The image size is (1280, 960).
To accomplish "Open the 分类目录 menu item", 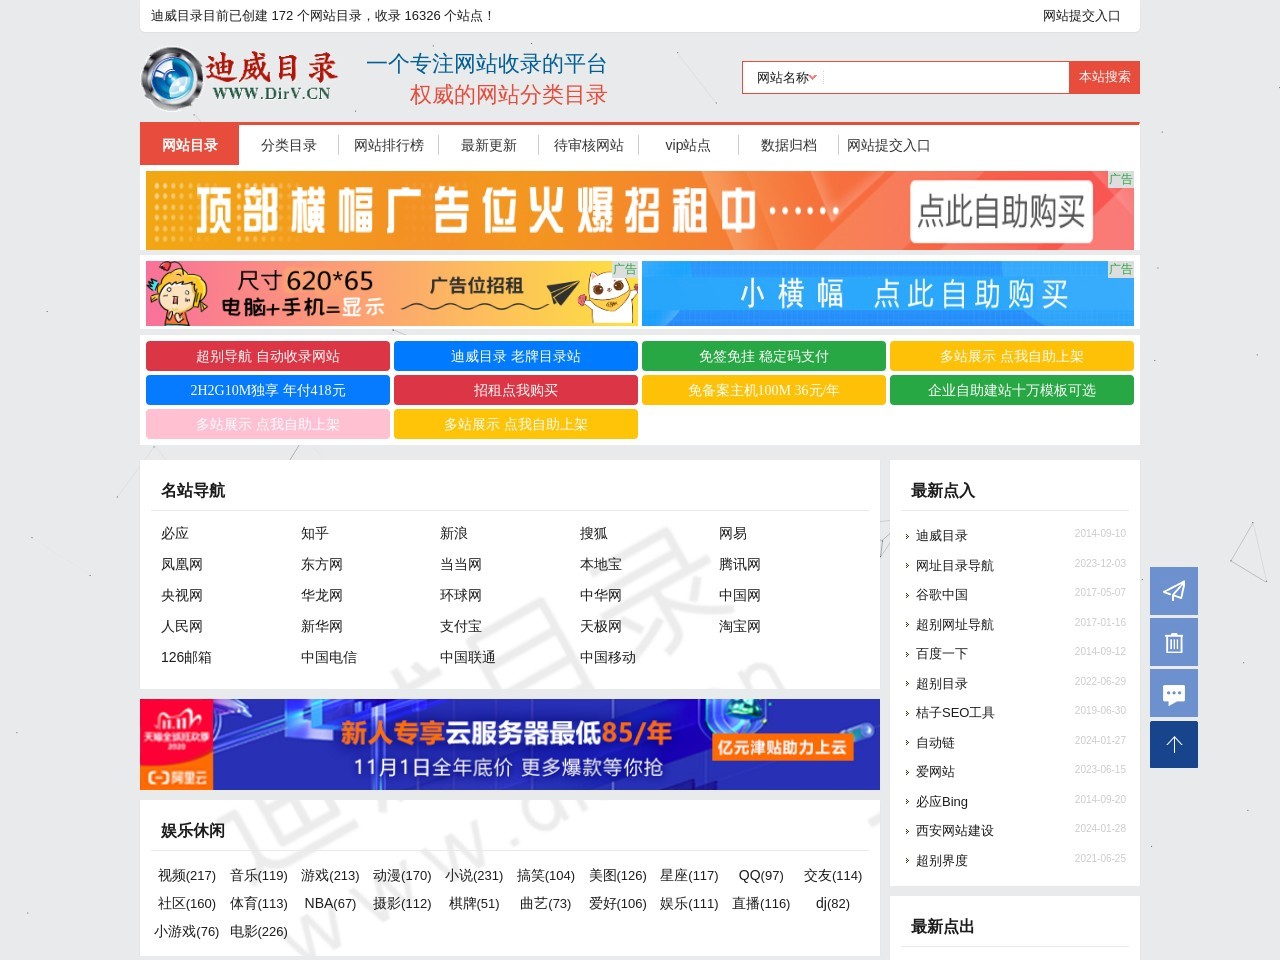I will 288,145.
